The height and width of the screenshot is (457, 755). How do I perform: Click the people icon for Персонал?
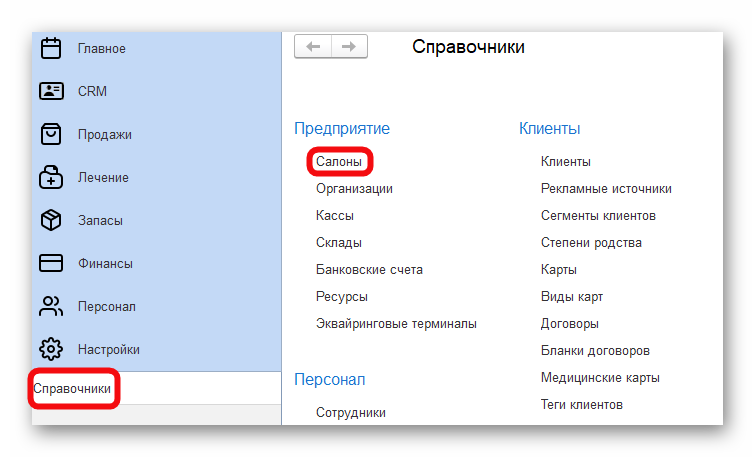tap(51, 306)
